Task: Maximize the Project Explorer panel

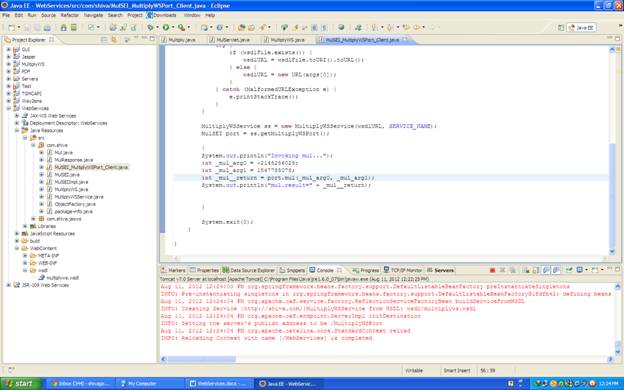Action: 152,39
